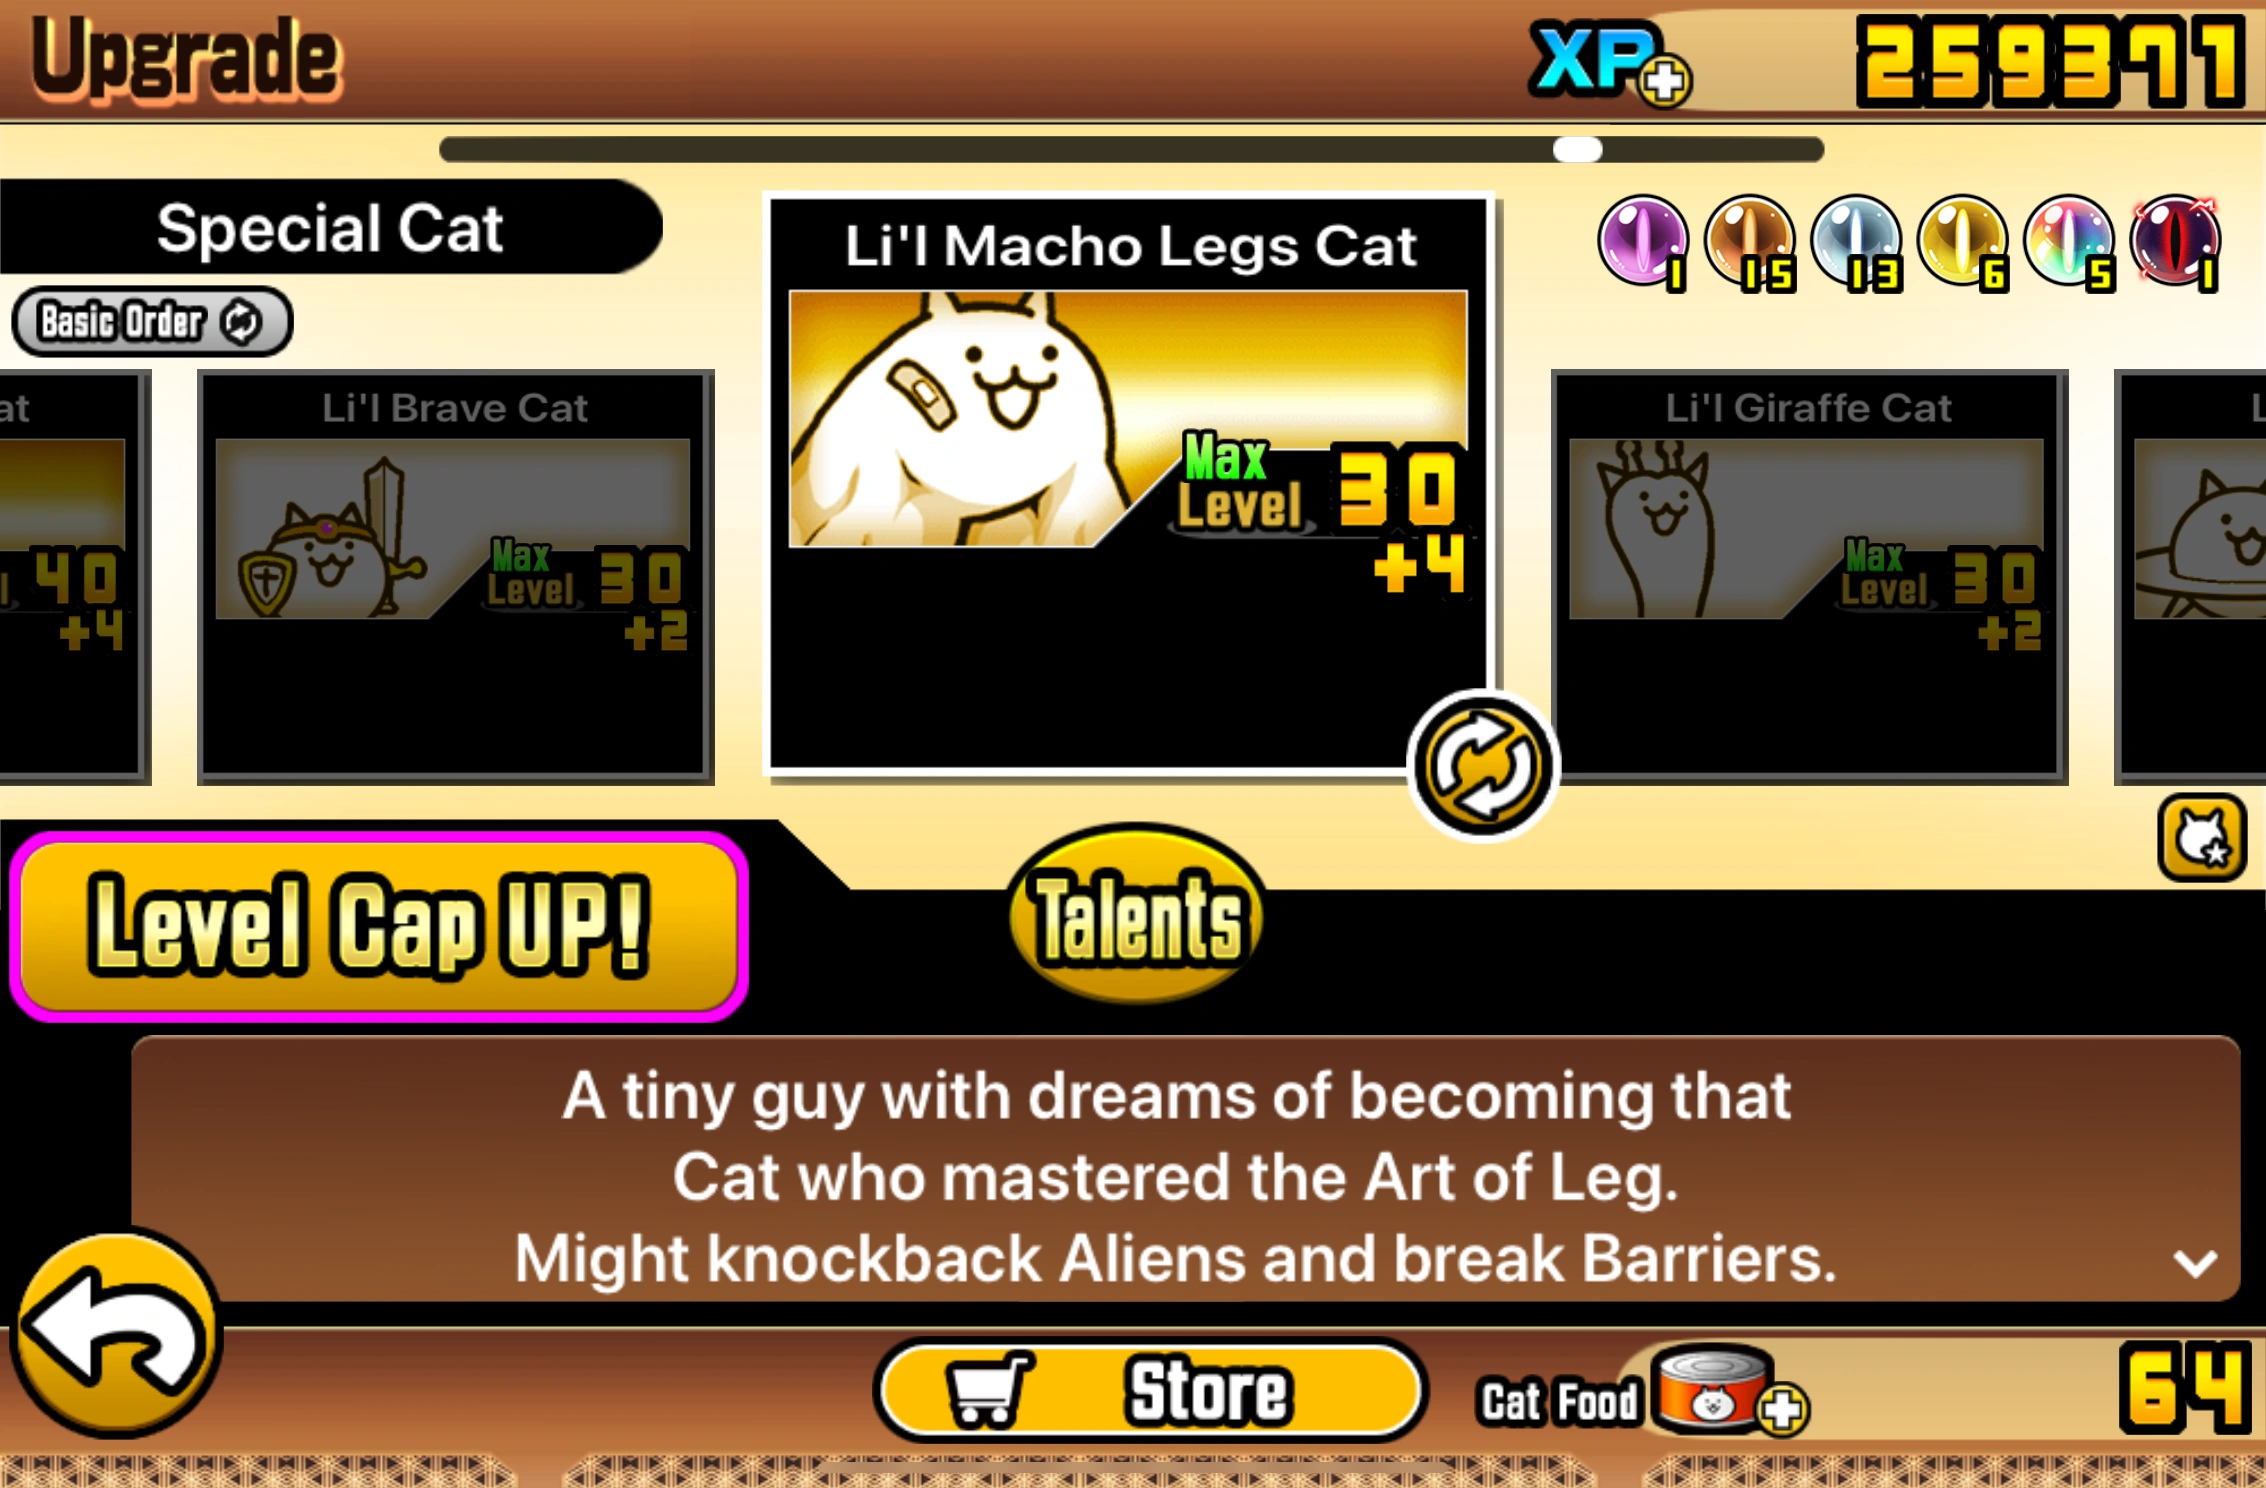This screenshot has width=2266, height=1488.
Task: Open the Talents button
Action: [1137, 913]
